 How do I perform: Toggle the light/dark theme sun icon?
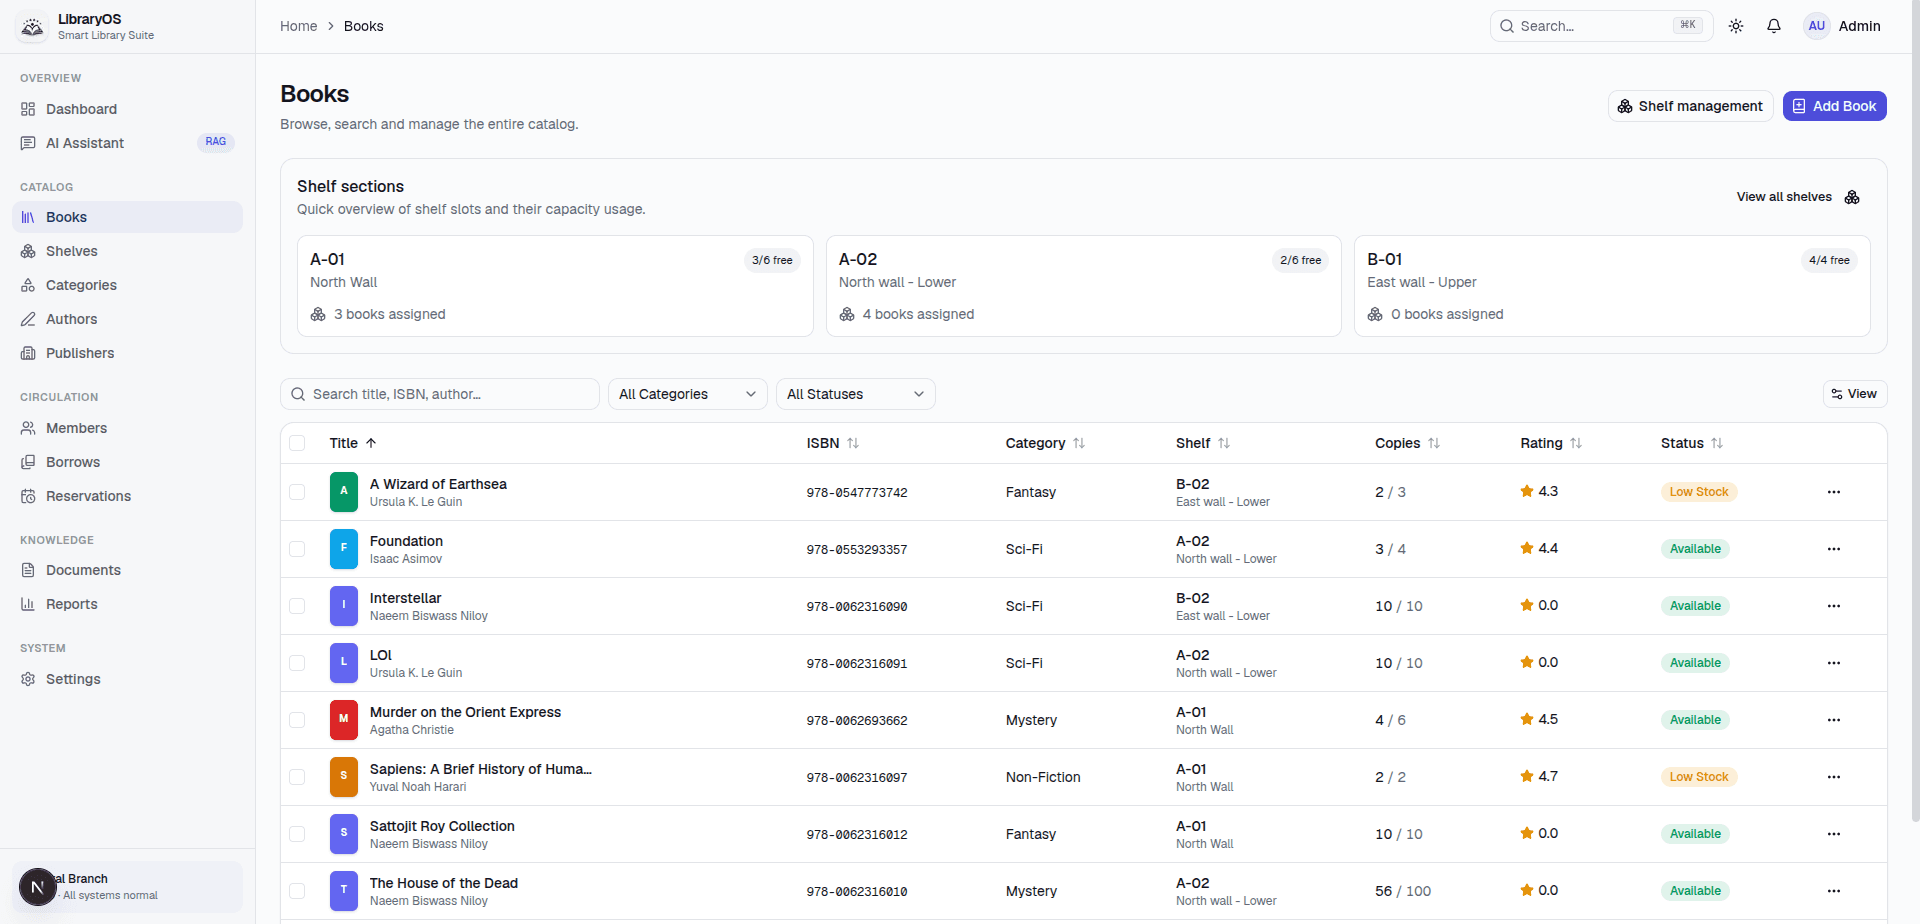(x=1736, y=26)
